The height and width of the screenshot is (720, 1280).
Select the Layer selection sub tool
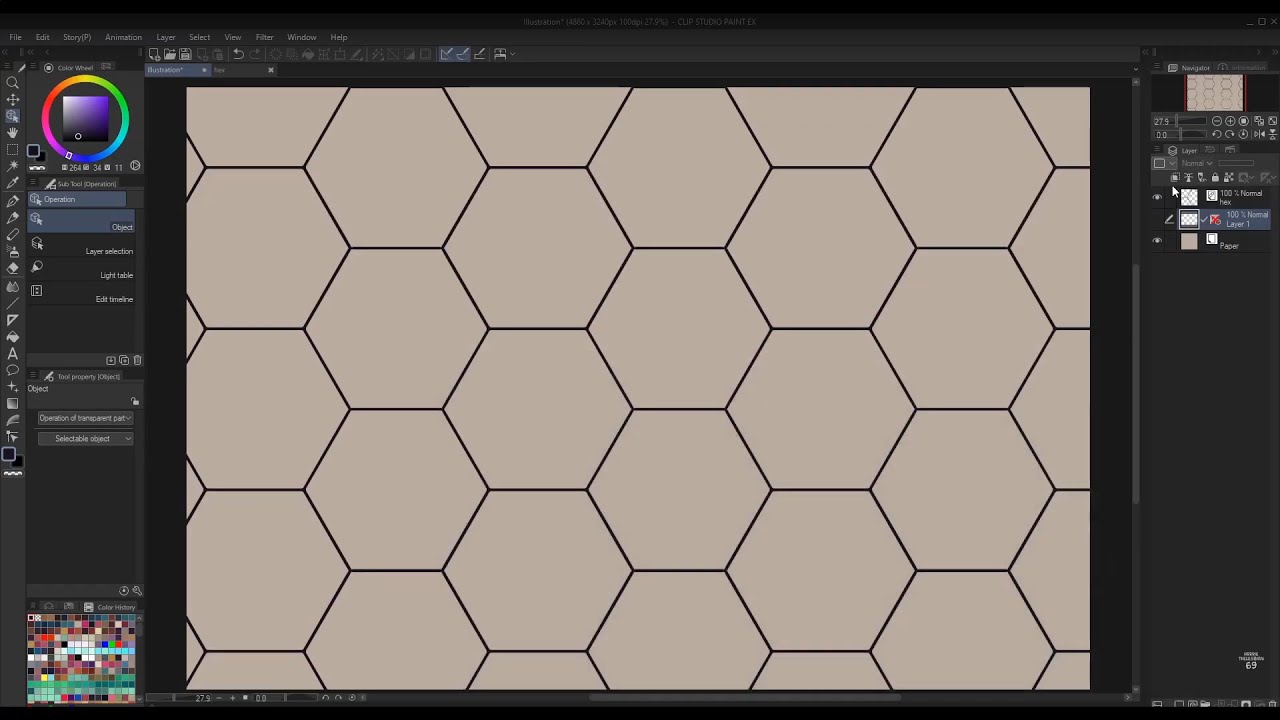tap(80, 247)
